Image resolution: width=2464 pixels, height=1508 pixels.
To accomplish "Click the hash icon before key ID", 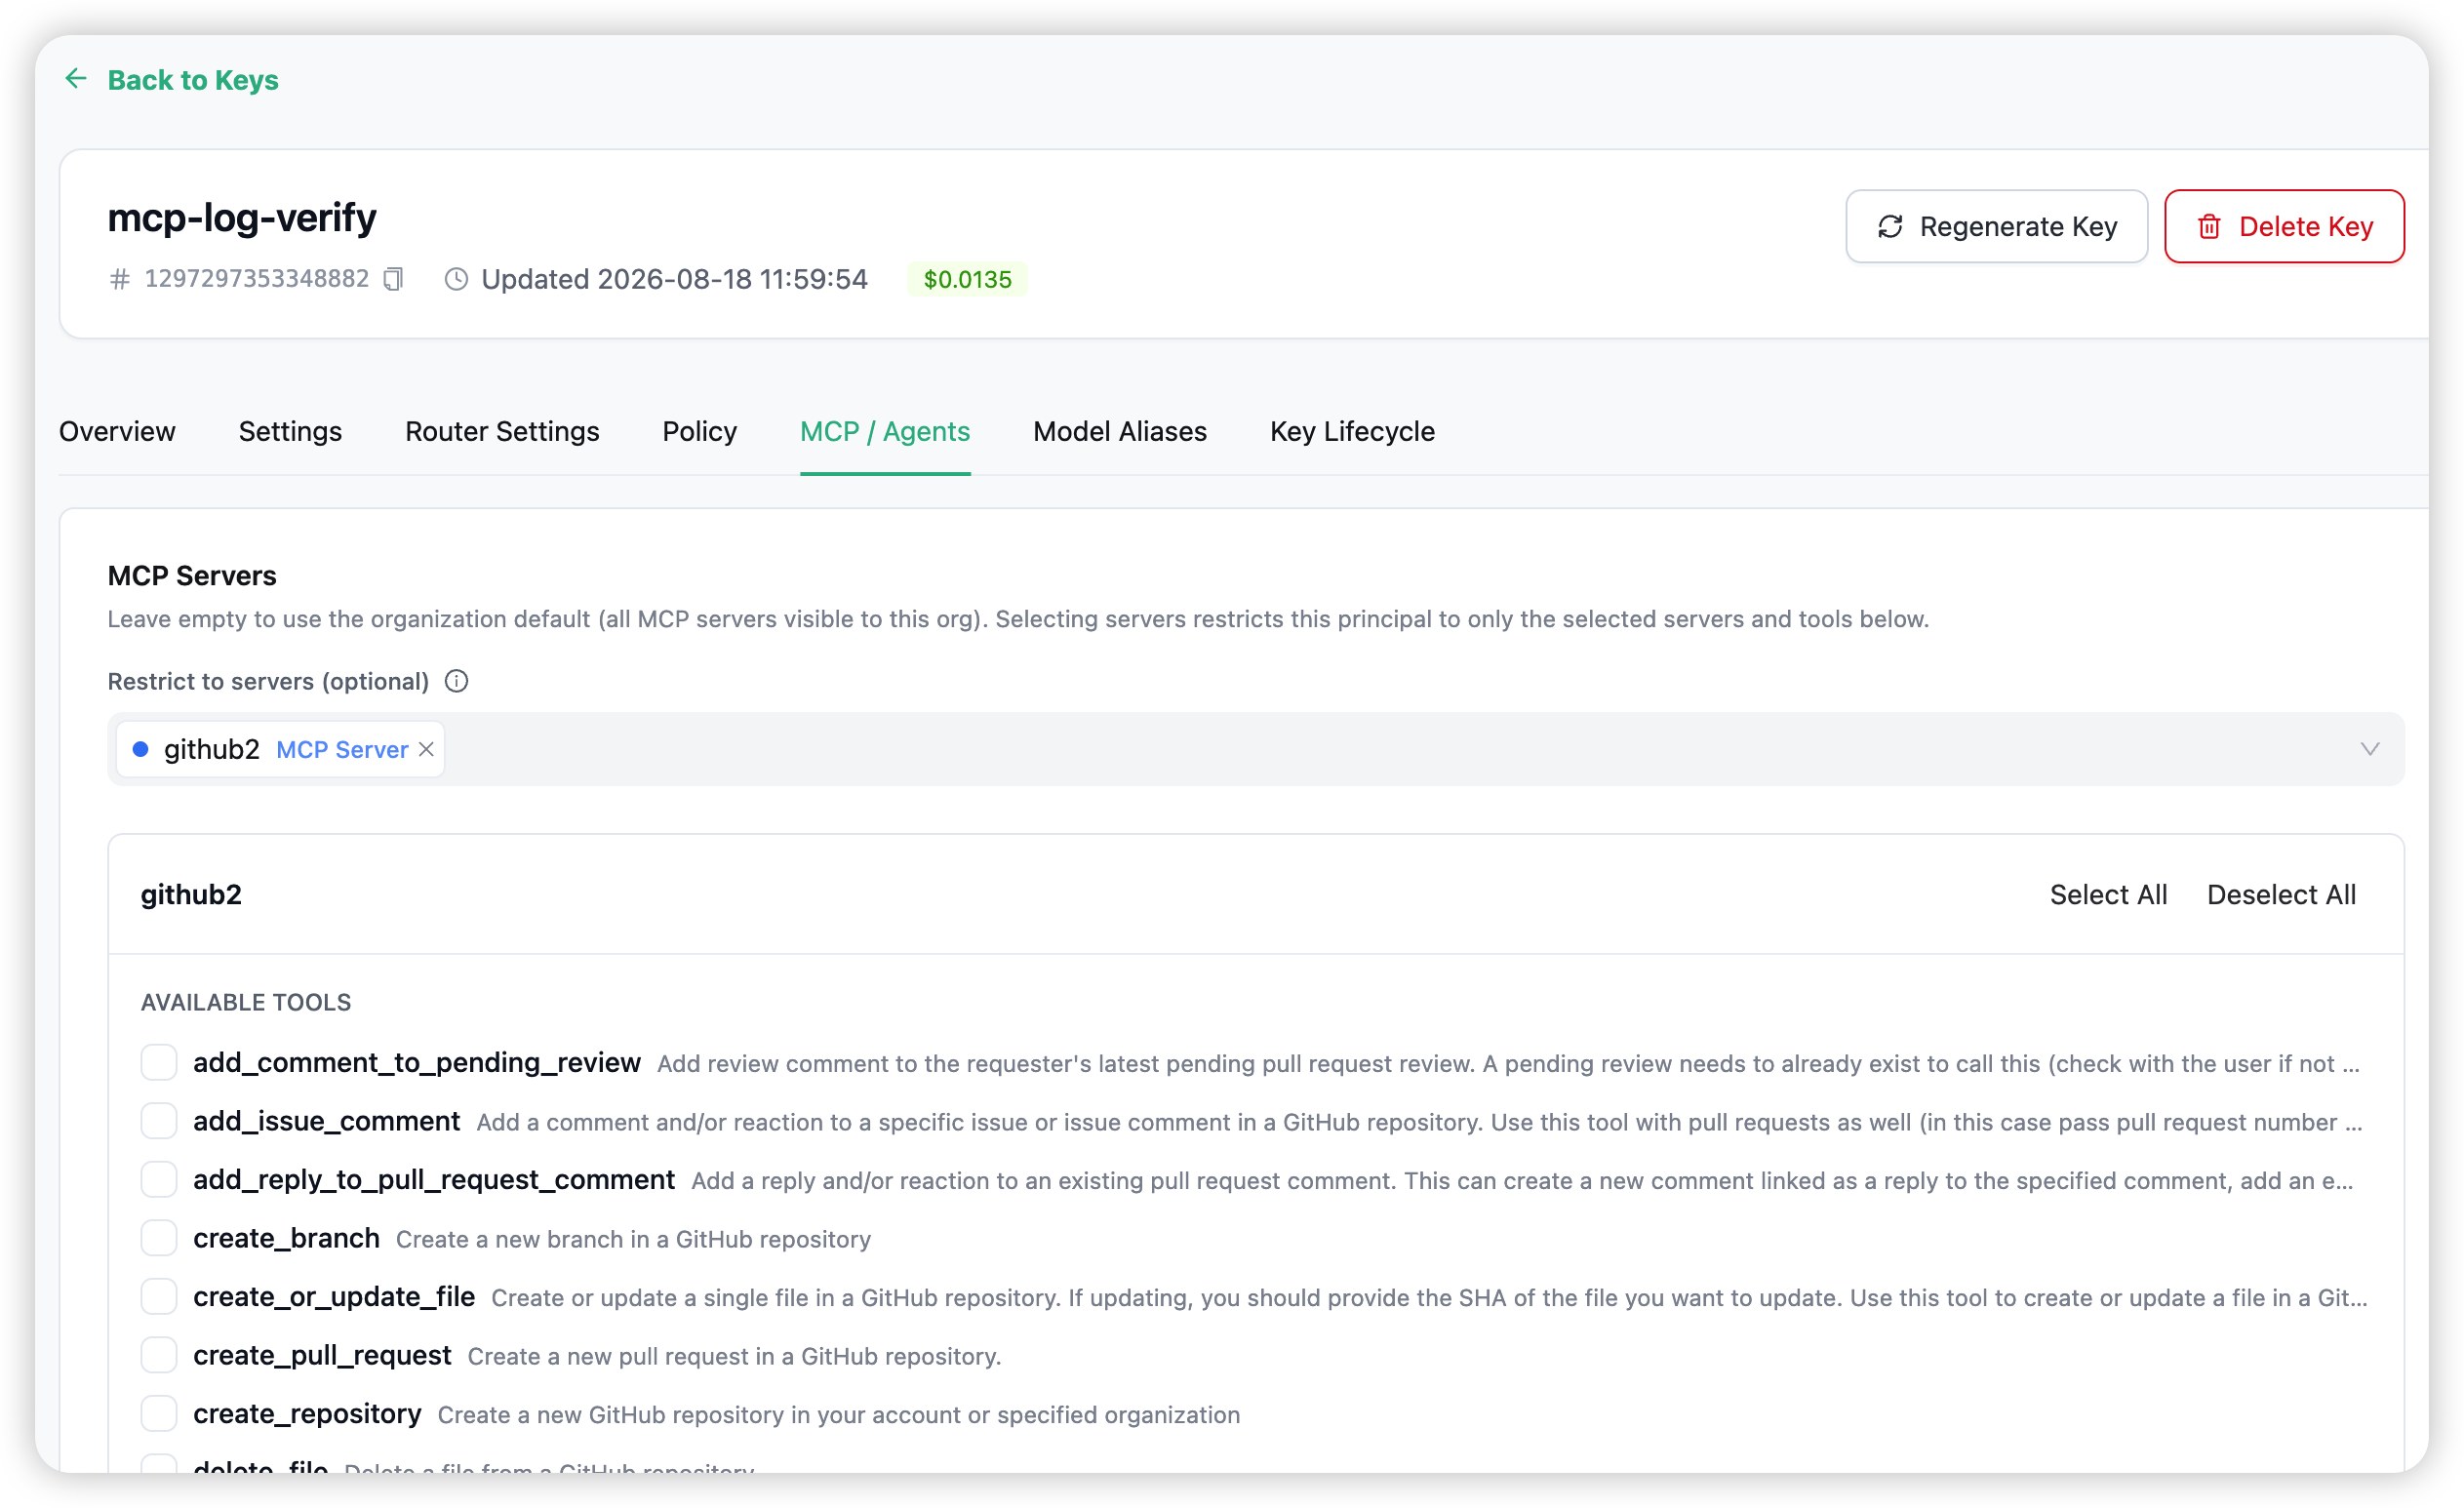I will click(x=120, y=279).
